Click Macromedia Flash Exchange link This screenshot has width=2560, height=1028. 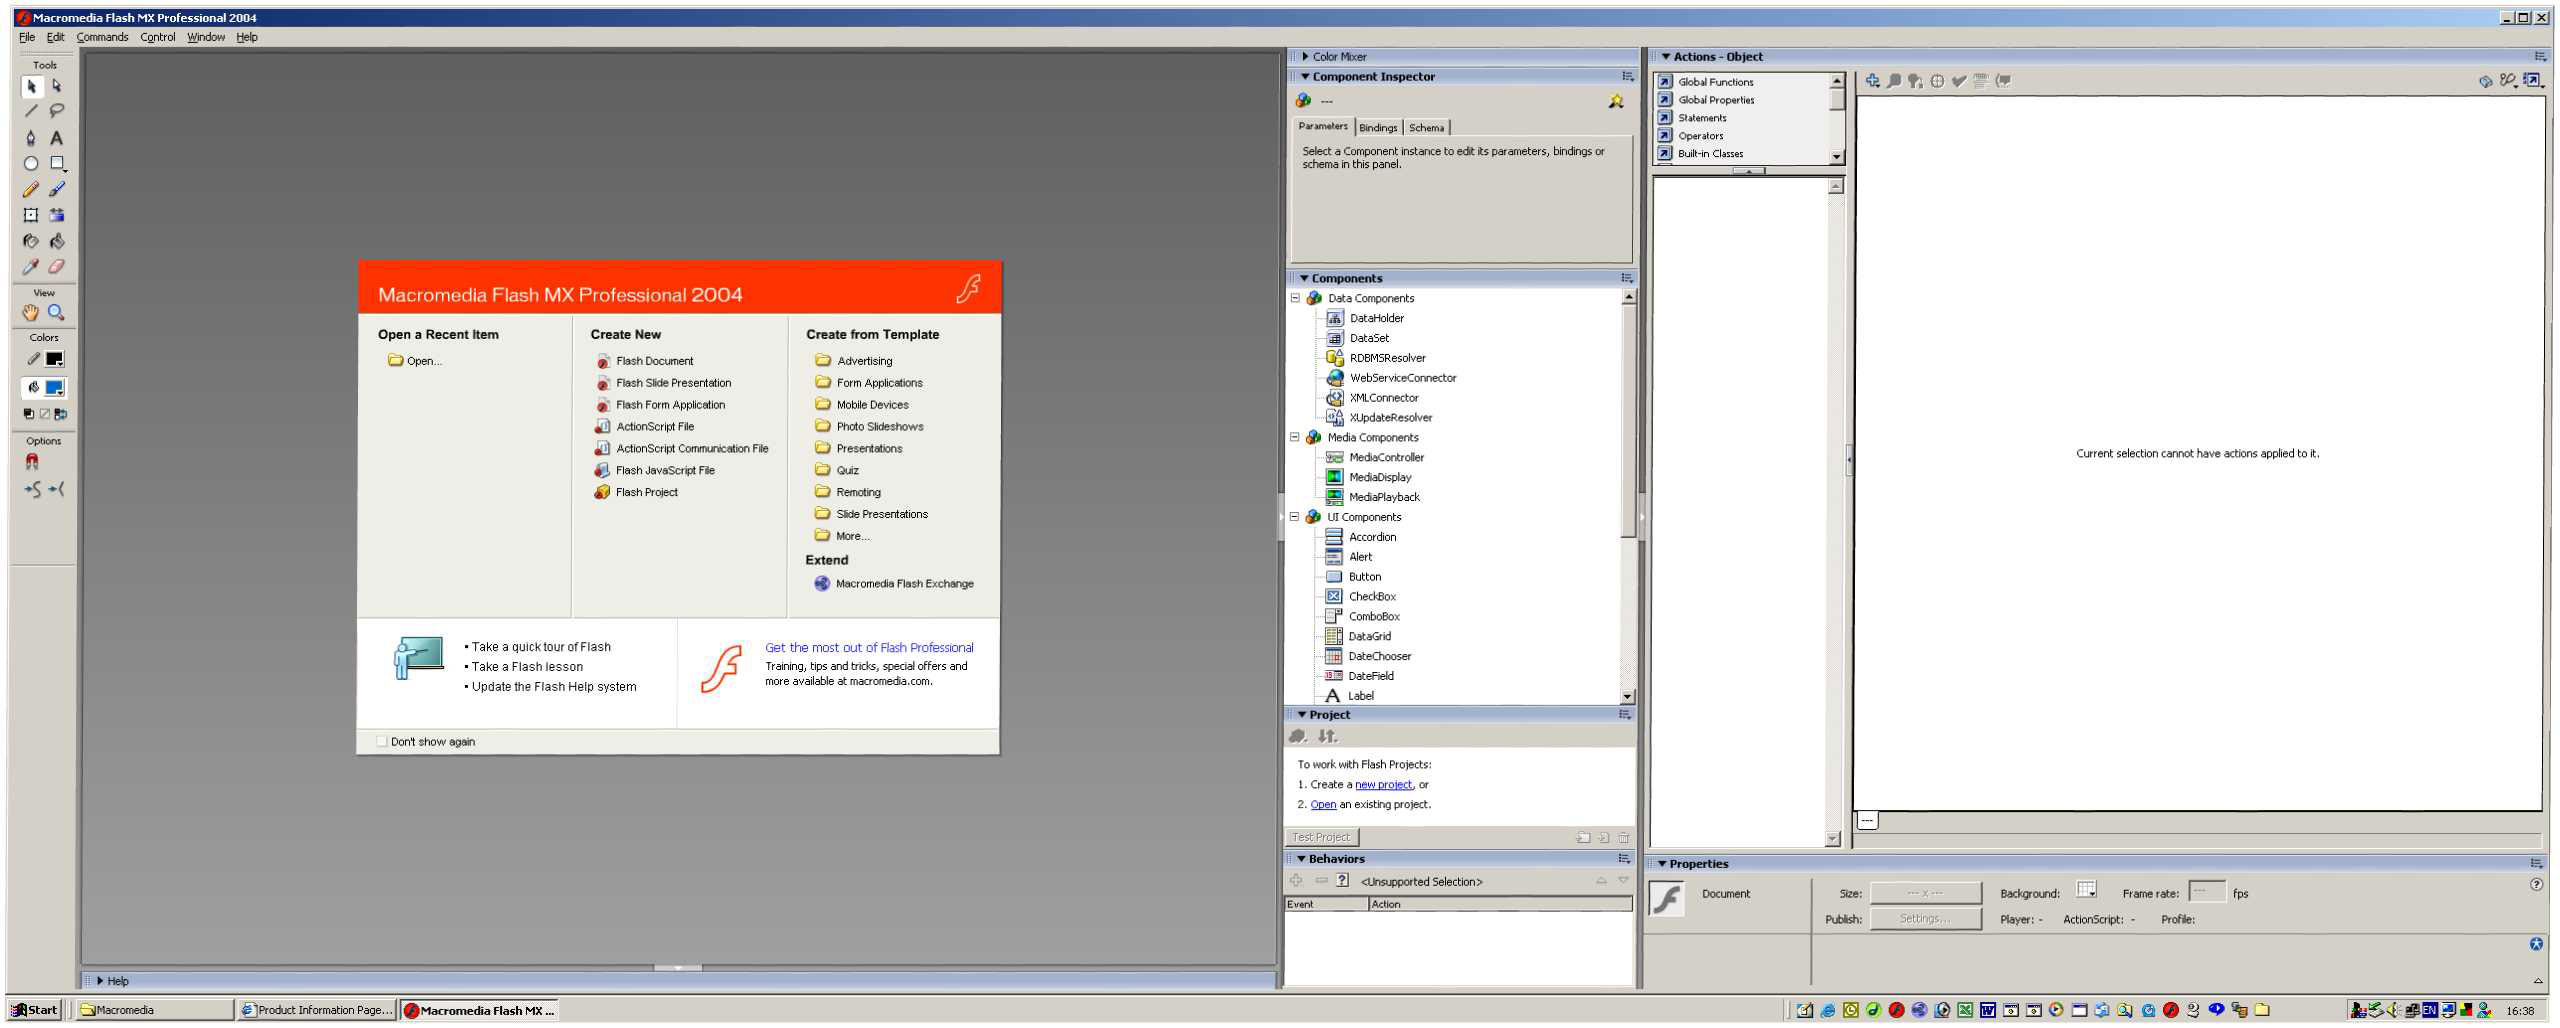[x=905, y=584]
